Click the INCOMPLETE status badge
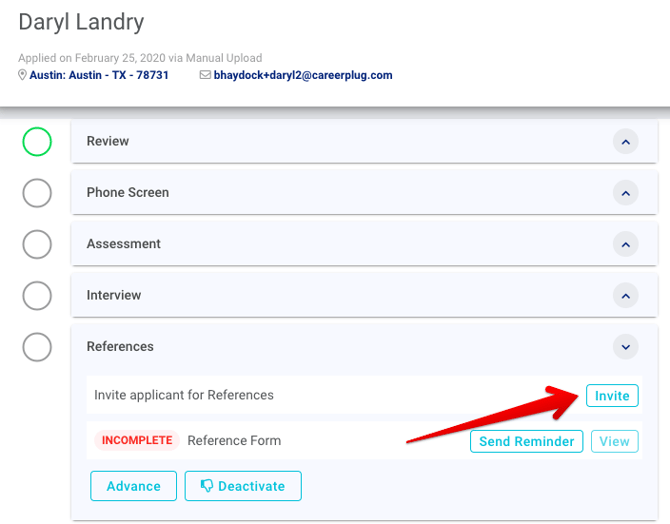670x524 pixels. coord(136,441)
